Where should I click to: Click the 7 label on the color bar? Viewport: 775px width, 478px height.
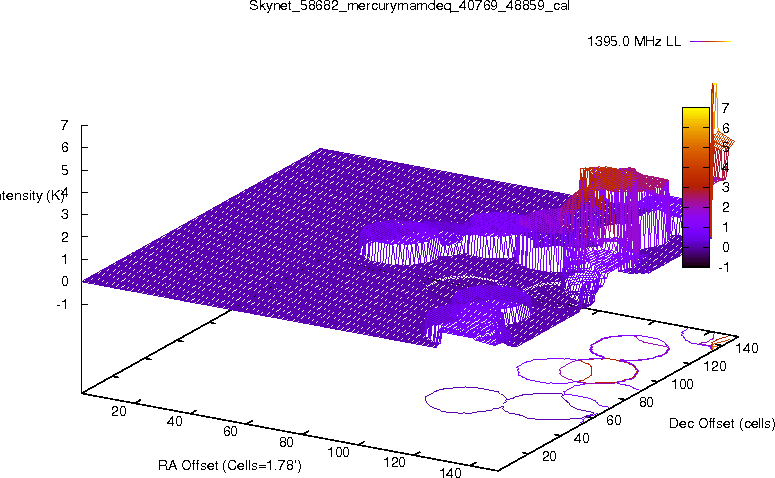(725, 108)
